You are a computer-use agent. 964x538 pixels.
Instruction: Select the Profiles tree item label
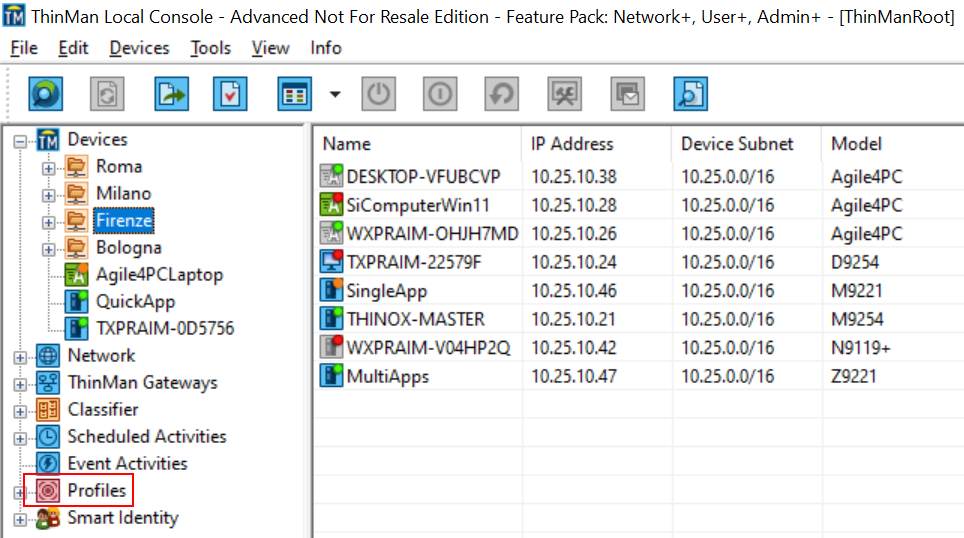tap(97, 491)
